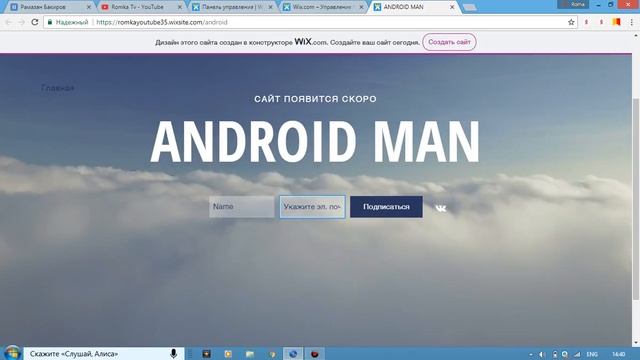Click the Alice microphone icon in taskbar
This screenshot has width=640, height=360.
tap(173, 353)
